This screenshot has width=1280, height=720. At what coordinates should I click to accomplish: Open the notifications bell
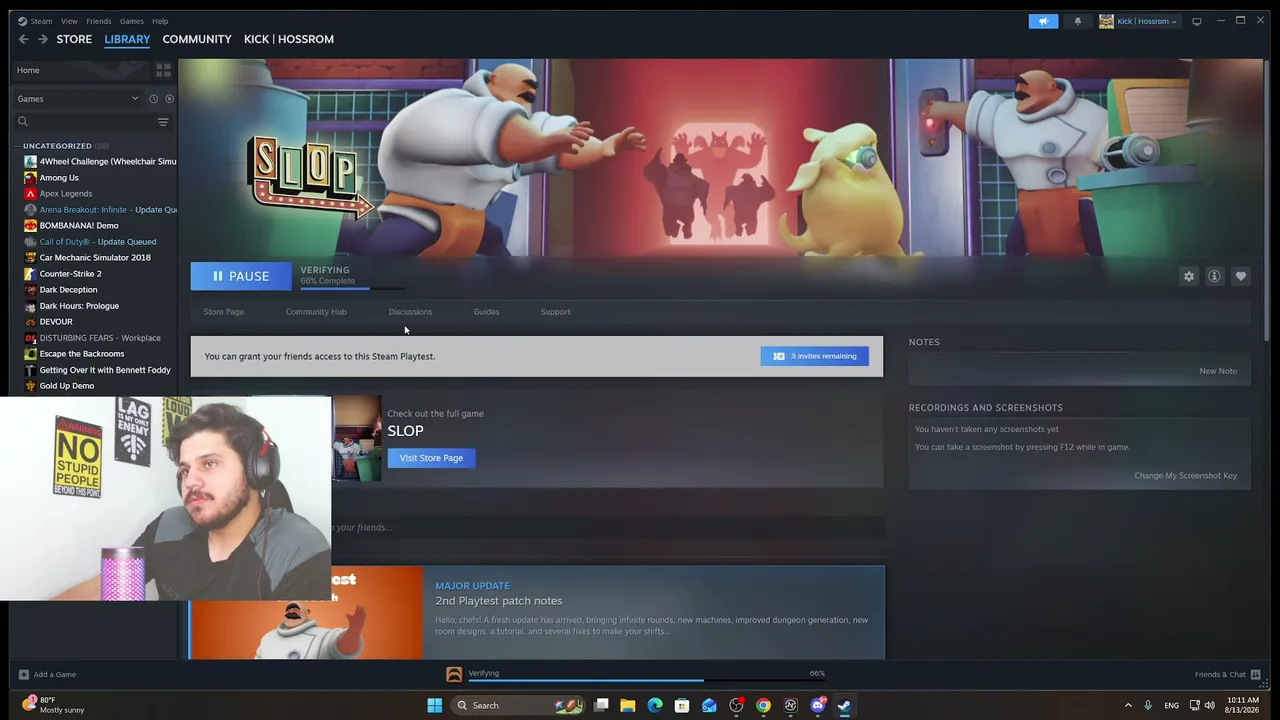pos(1078,21)
